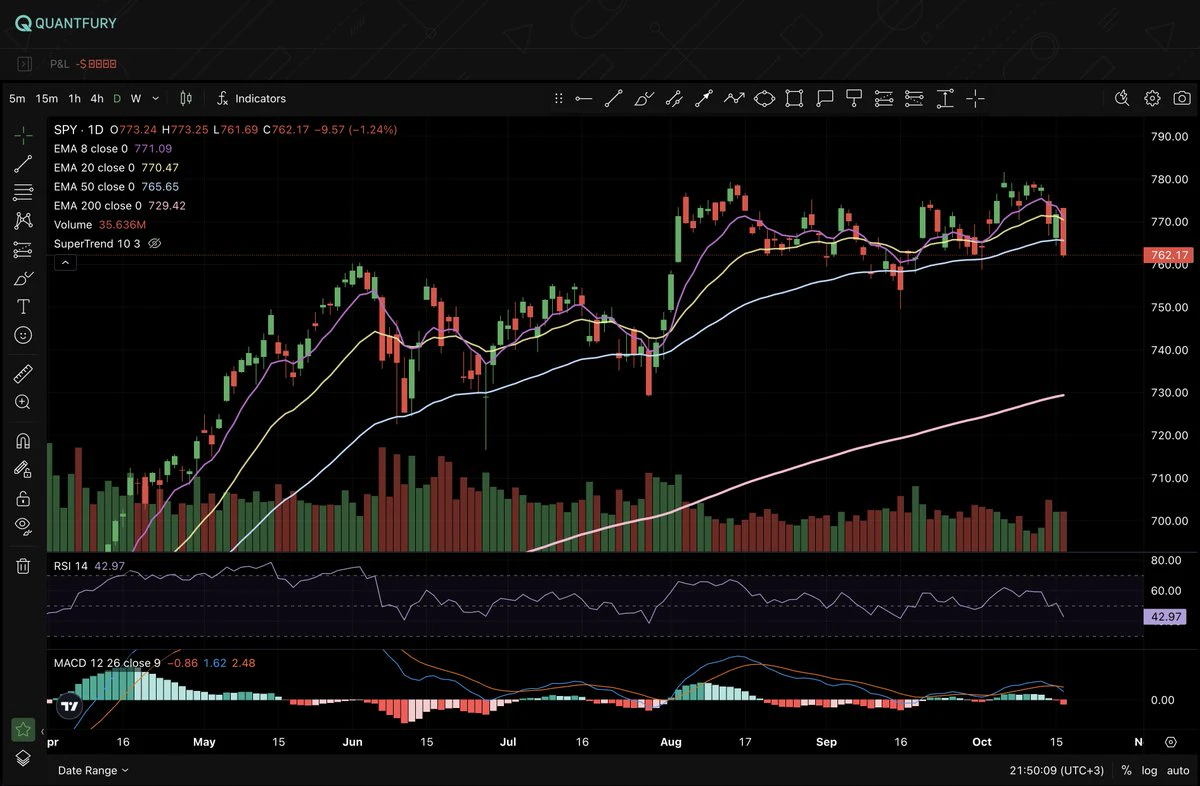
Task: Open the emoji icons tool
Action: (x=23, y=335)
